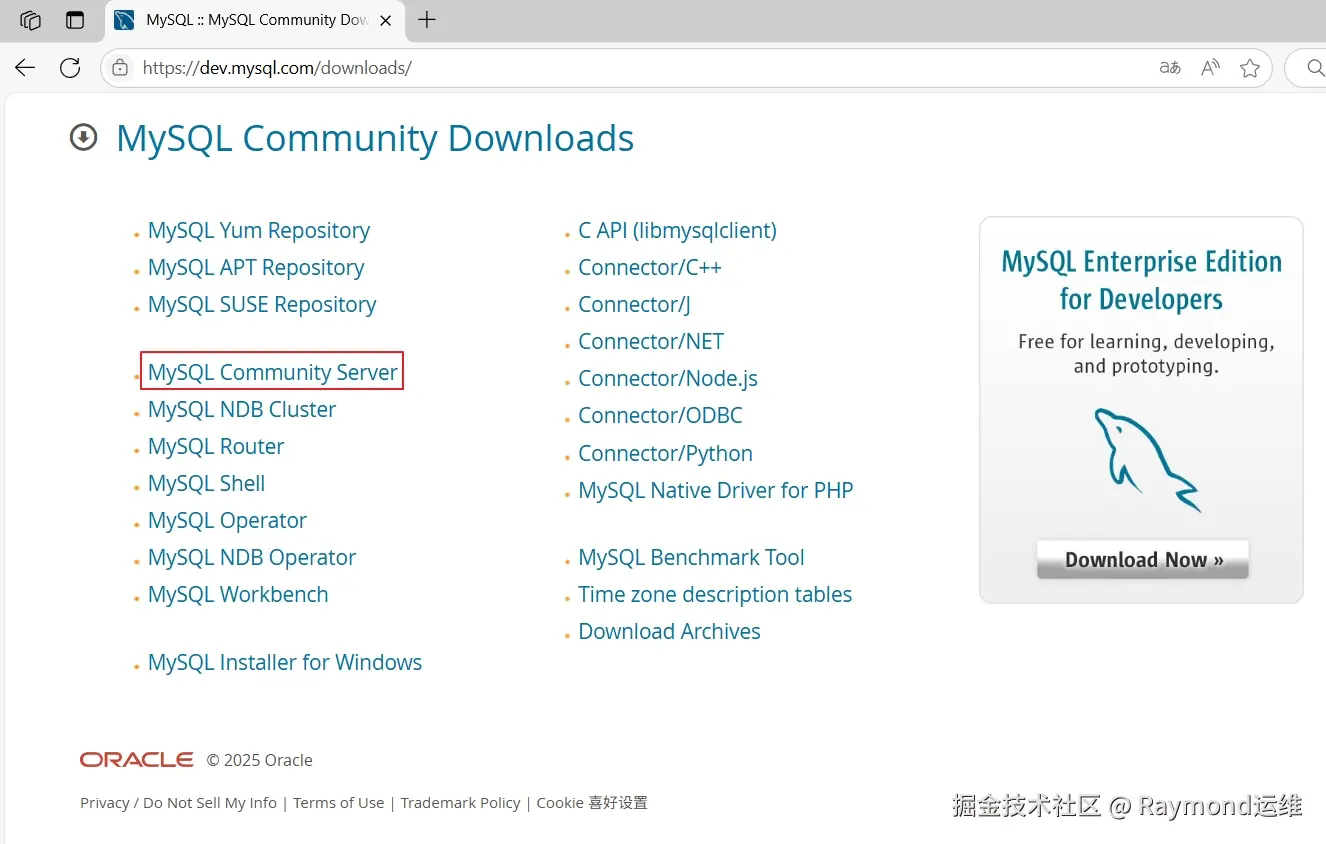Open Connector/Node.js link
Viewport: 1326px width, 844px height.
click(668, 378)
